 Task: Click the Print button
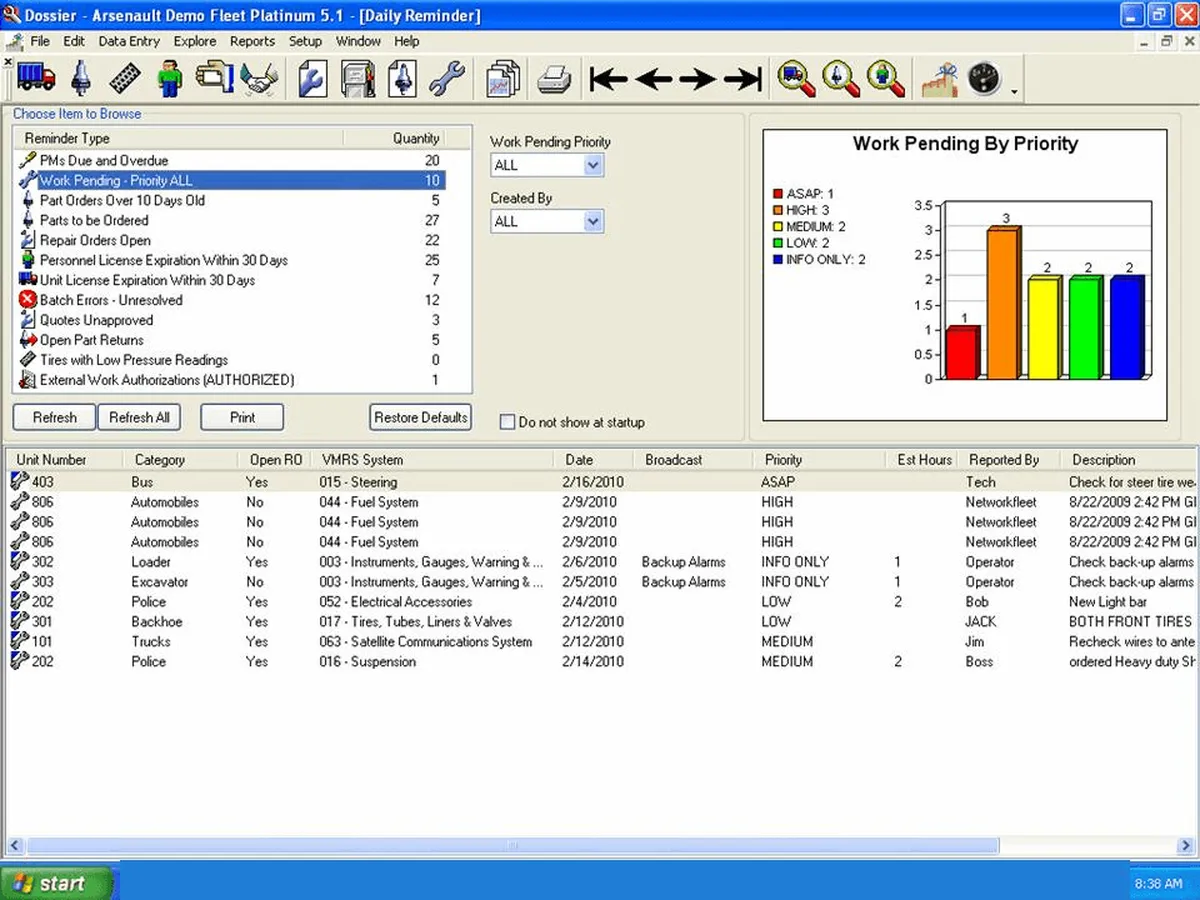coord(242,417)
